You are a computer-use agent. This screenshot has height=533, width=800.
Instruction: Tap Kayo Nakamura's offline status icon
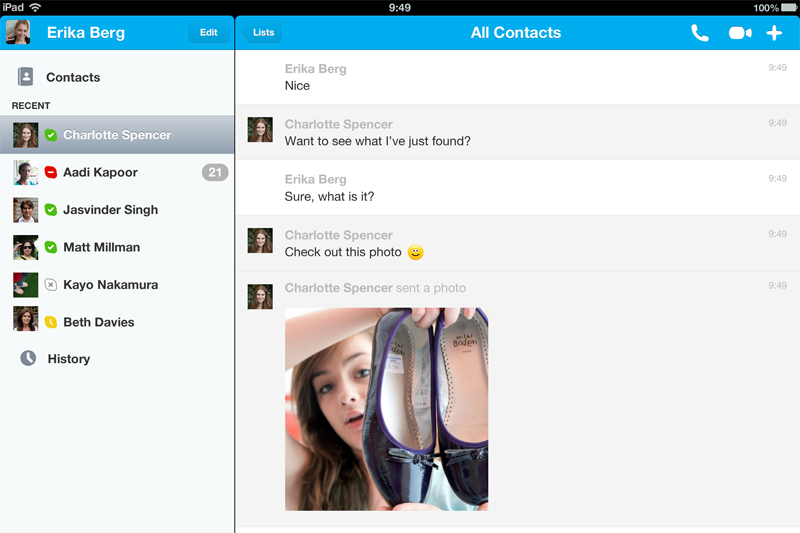coord(51,285)
